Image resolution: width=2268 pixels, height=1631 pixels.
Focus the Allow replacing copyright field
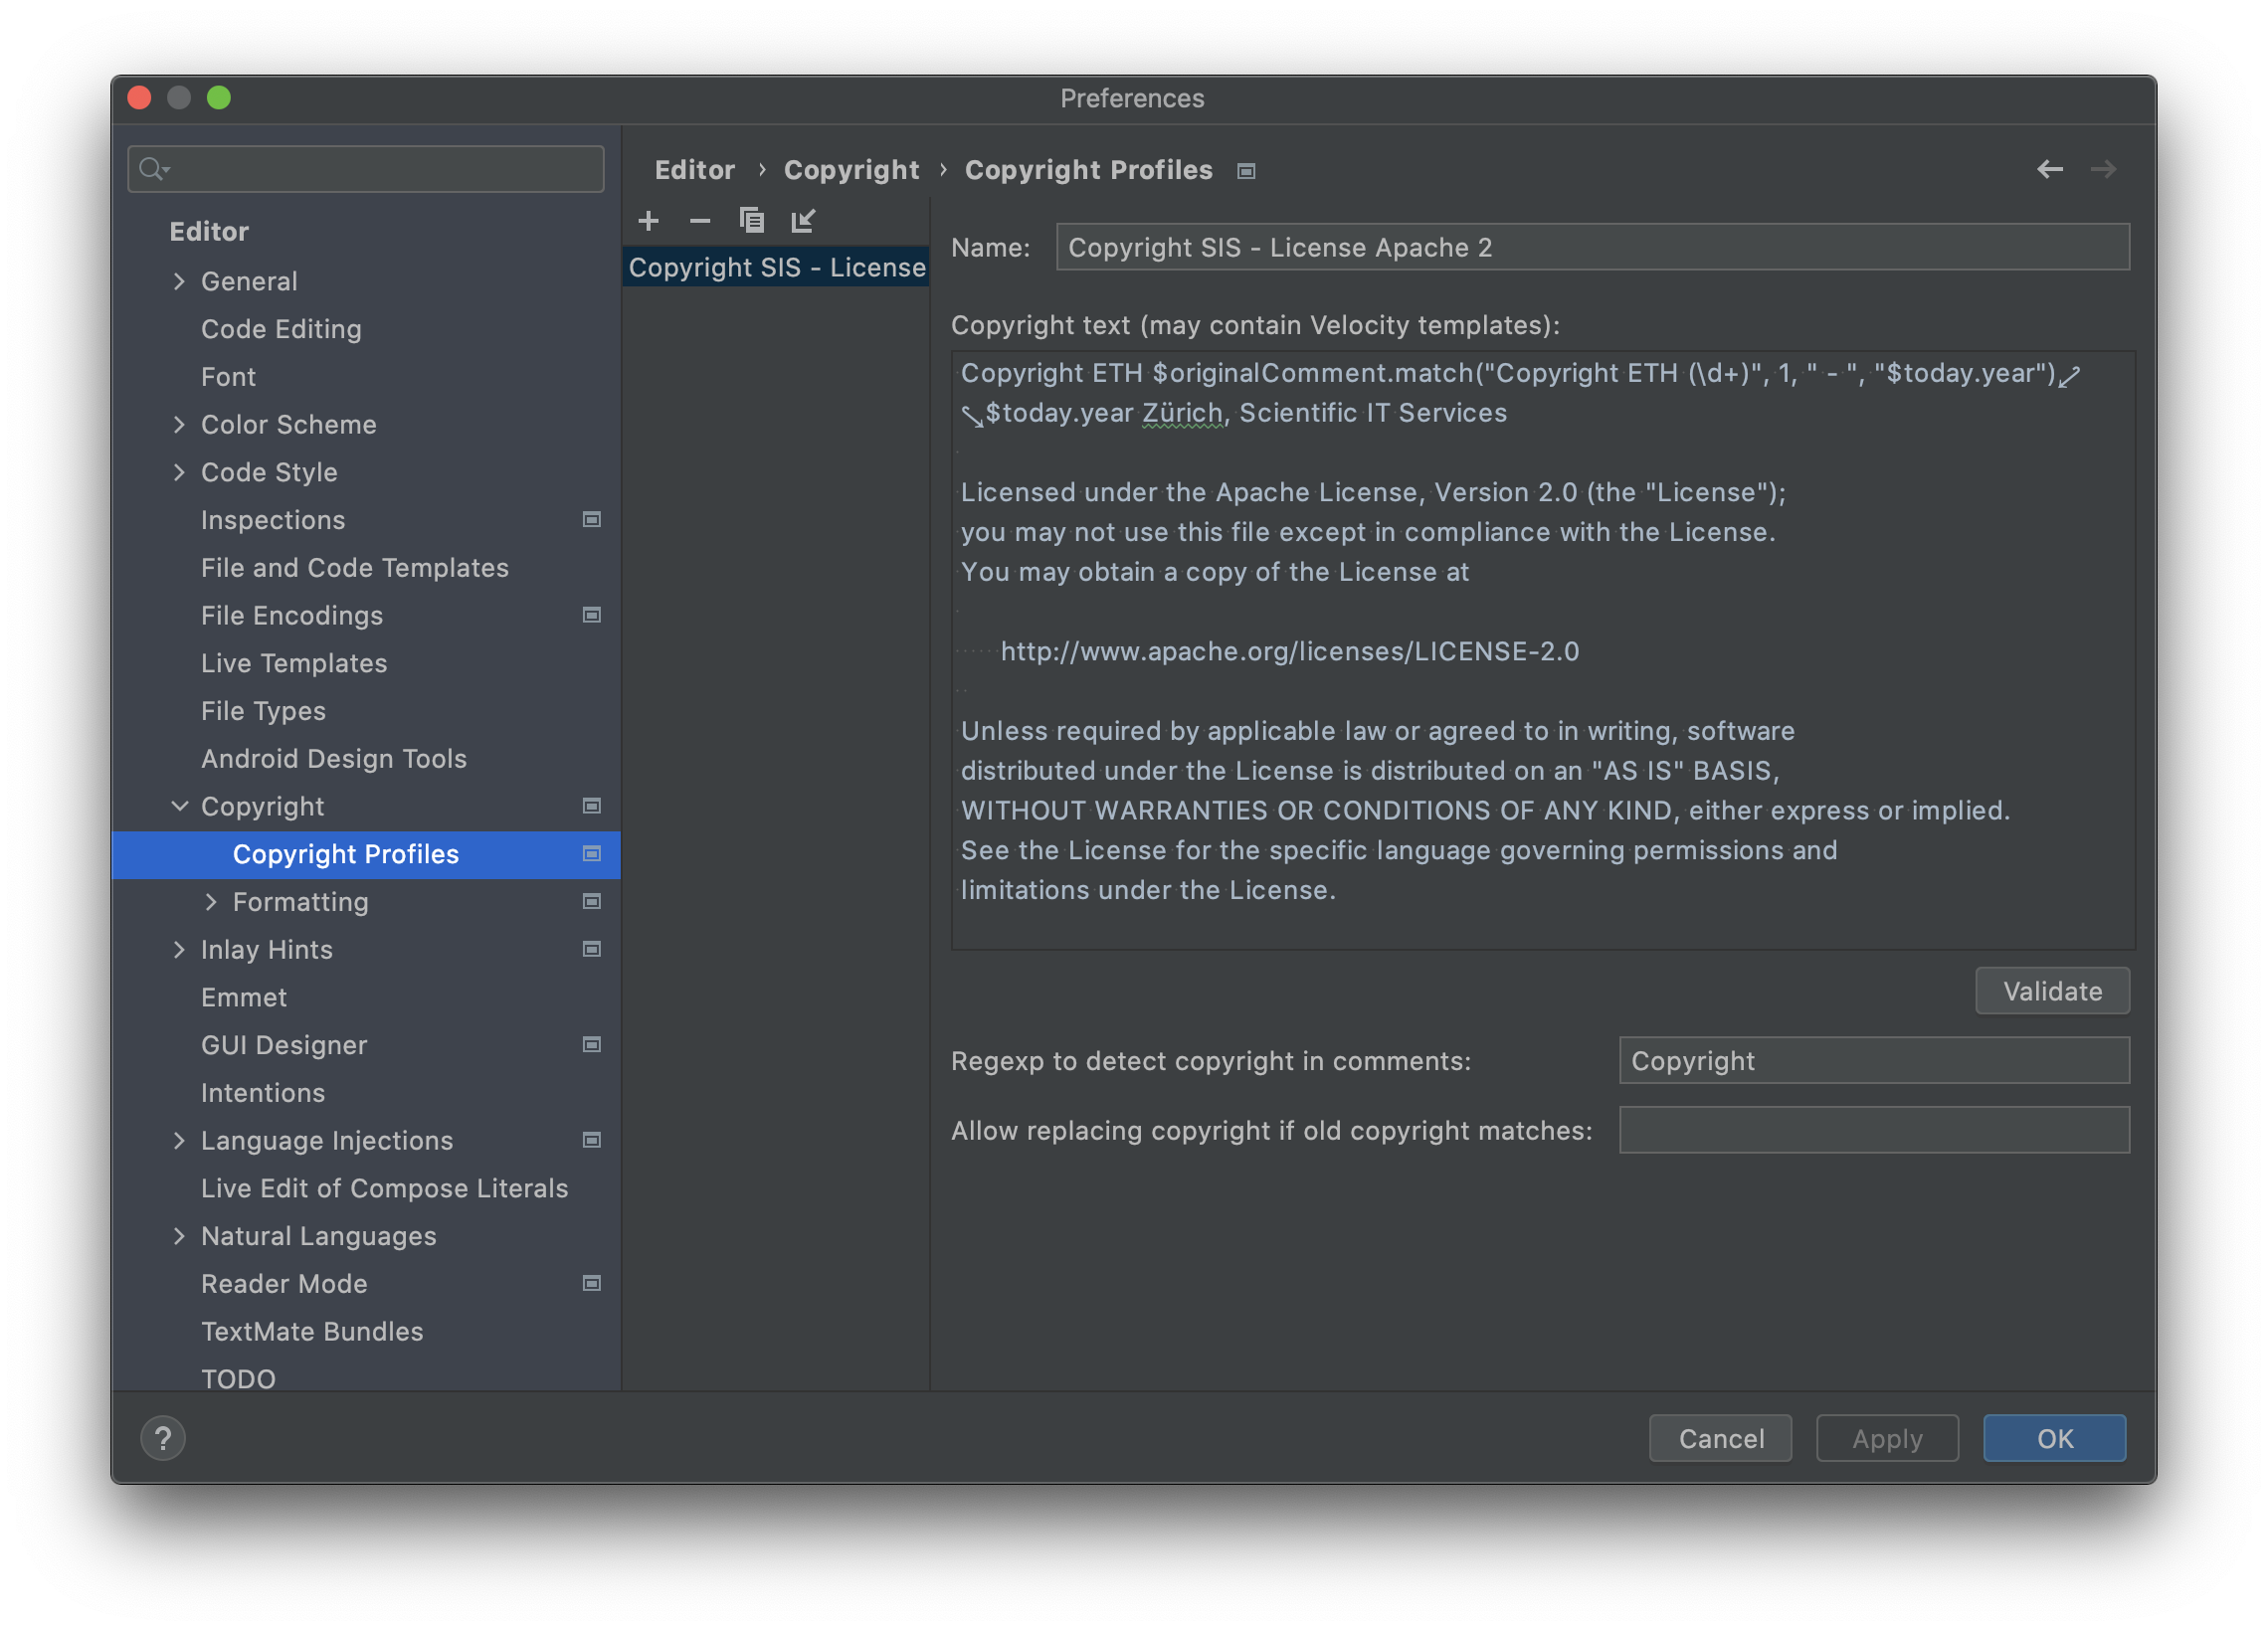(1873, 1130)
